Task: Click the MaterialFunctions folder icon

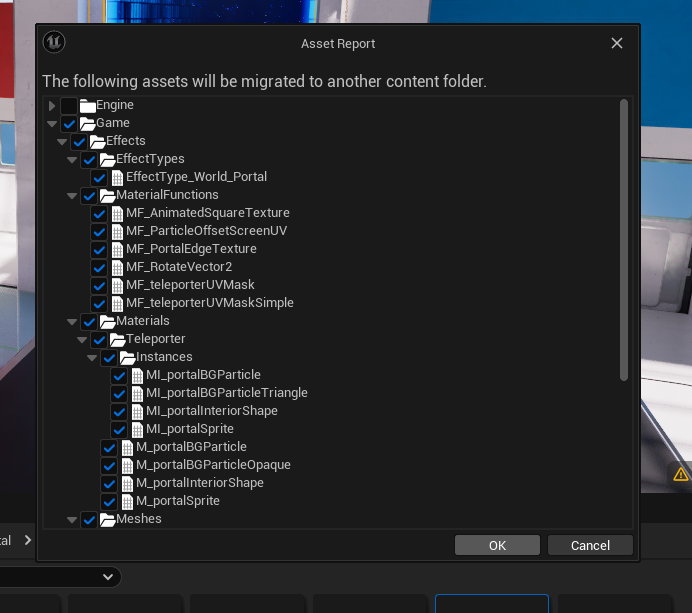Action: [x=107, y=196]
